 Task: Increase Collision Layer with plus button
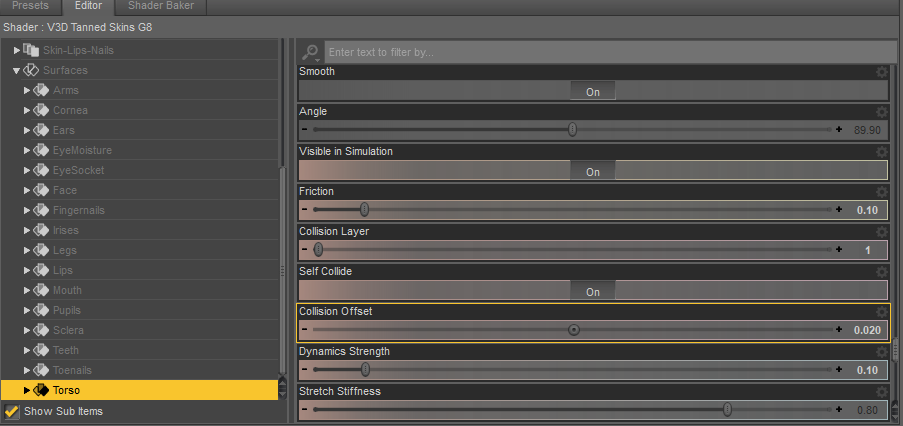click(x=838, y=250)
